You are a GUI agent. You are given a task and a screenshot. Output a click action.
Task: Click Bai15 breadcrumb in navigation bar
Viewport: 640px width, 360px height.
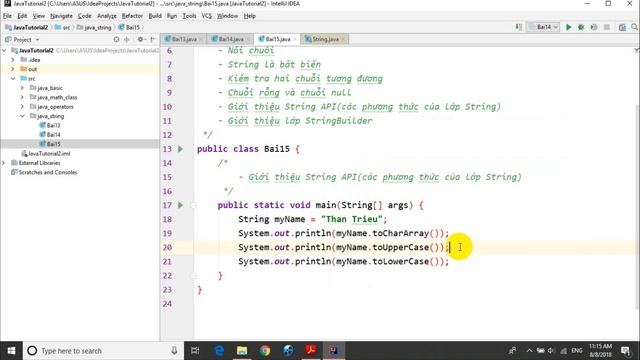pos(129,27)
